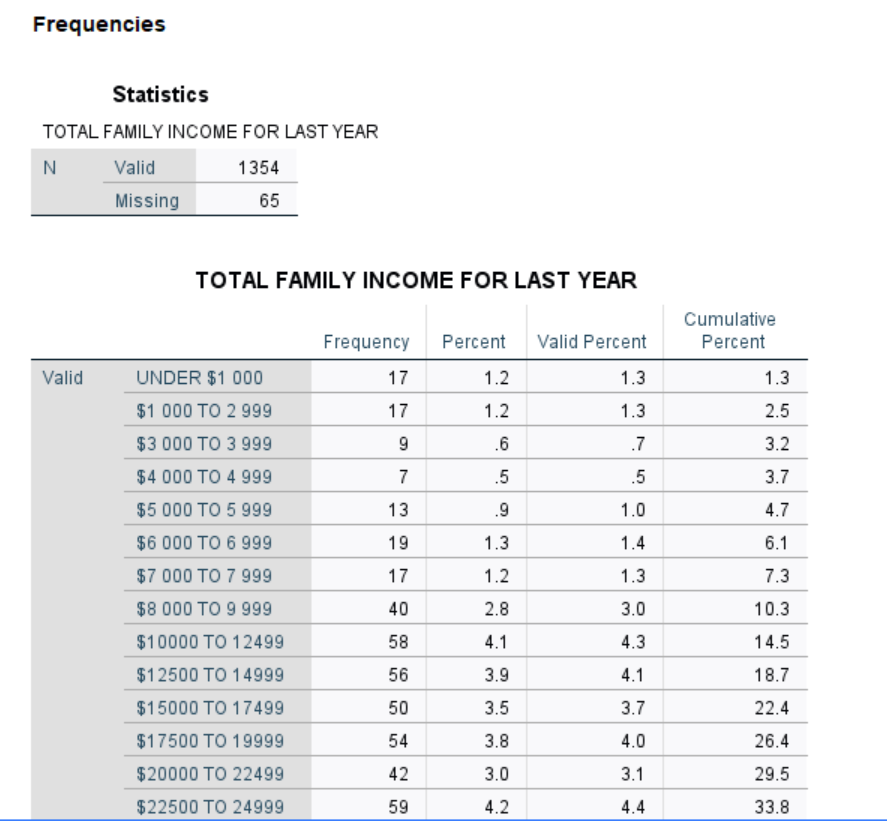Click the Percent column header
The height and width of the screenshot is (821, 887).
[473, 342]
